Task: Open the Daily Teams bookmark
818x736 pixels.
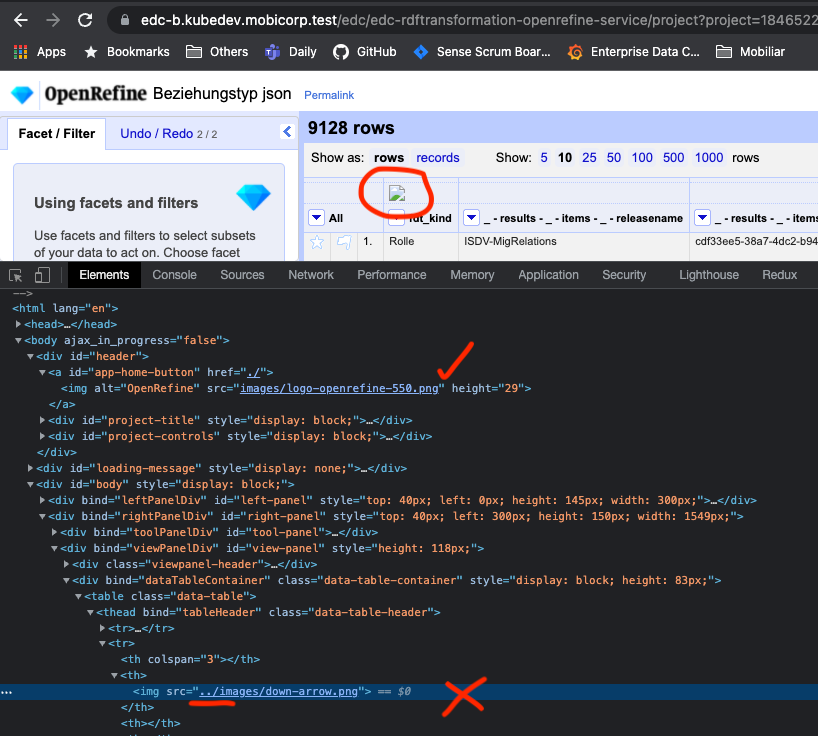Action: coord(291,52)
